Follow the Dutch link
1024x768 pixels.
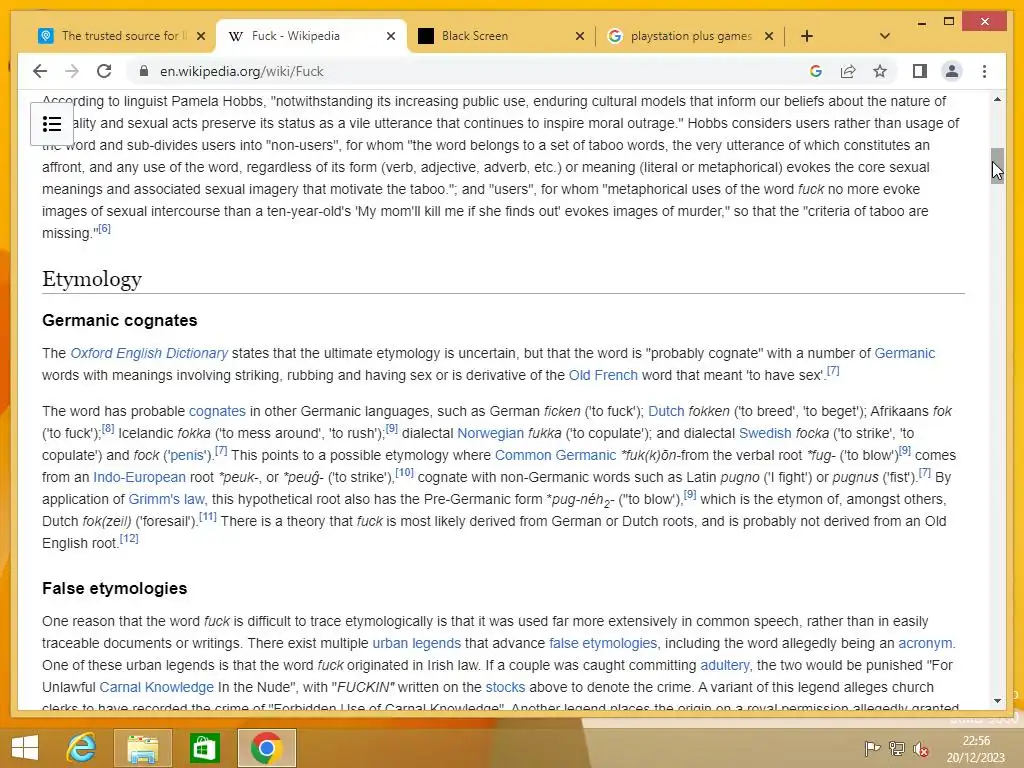coord(666,411)
